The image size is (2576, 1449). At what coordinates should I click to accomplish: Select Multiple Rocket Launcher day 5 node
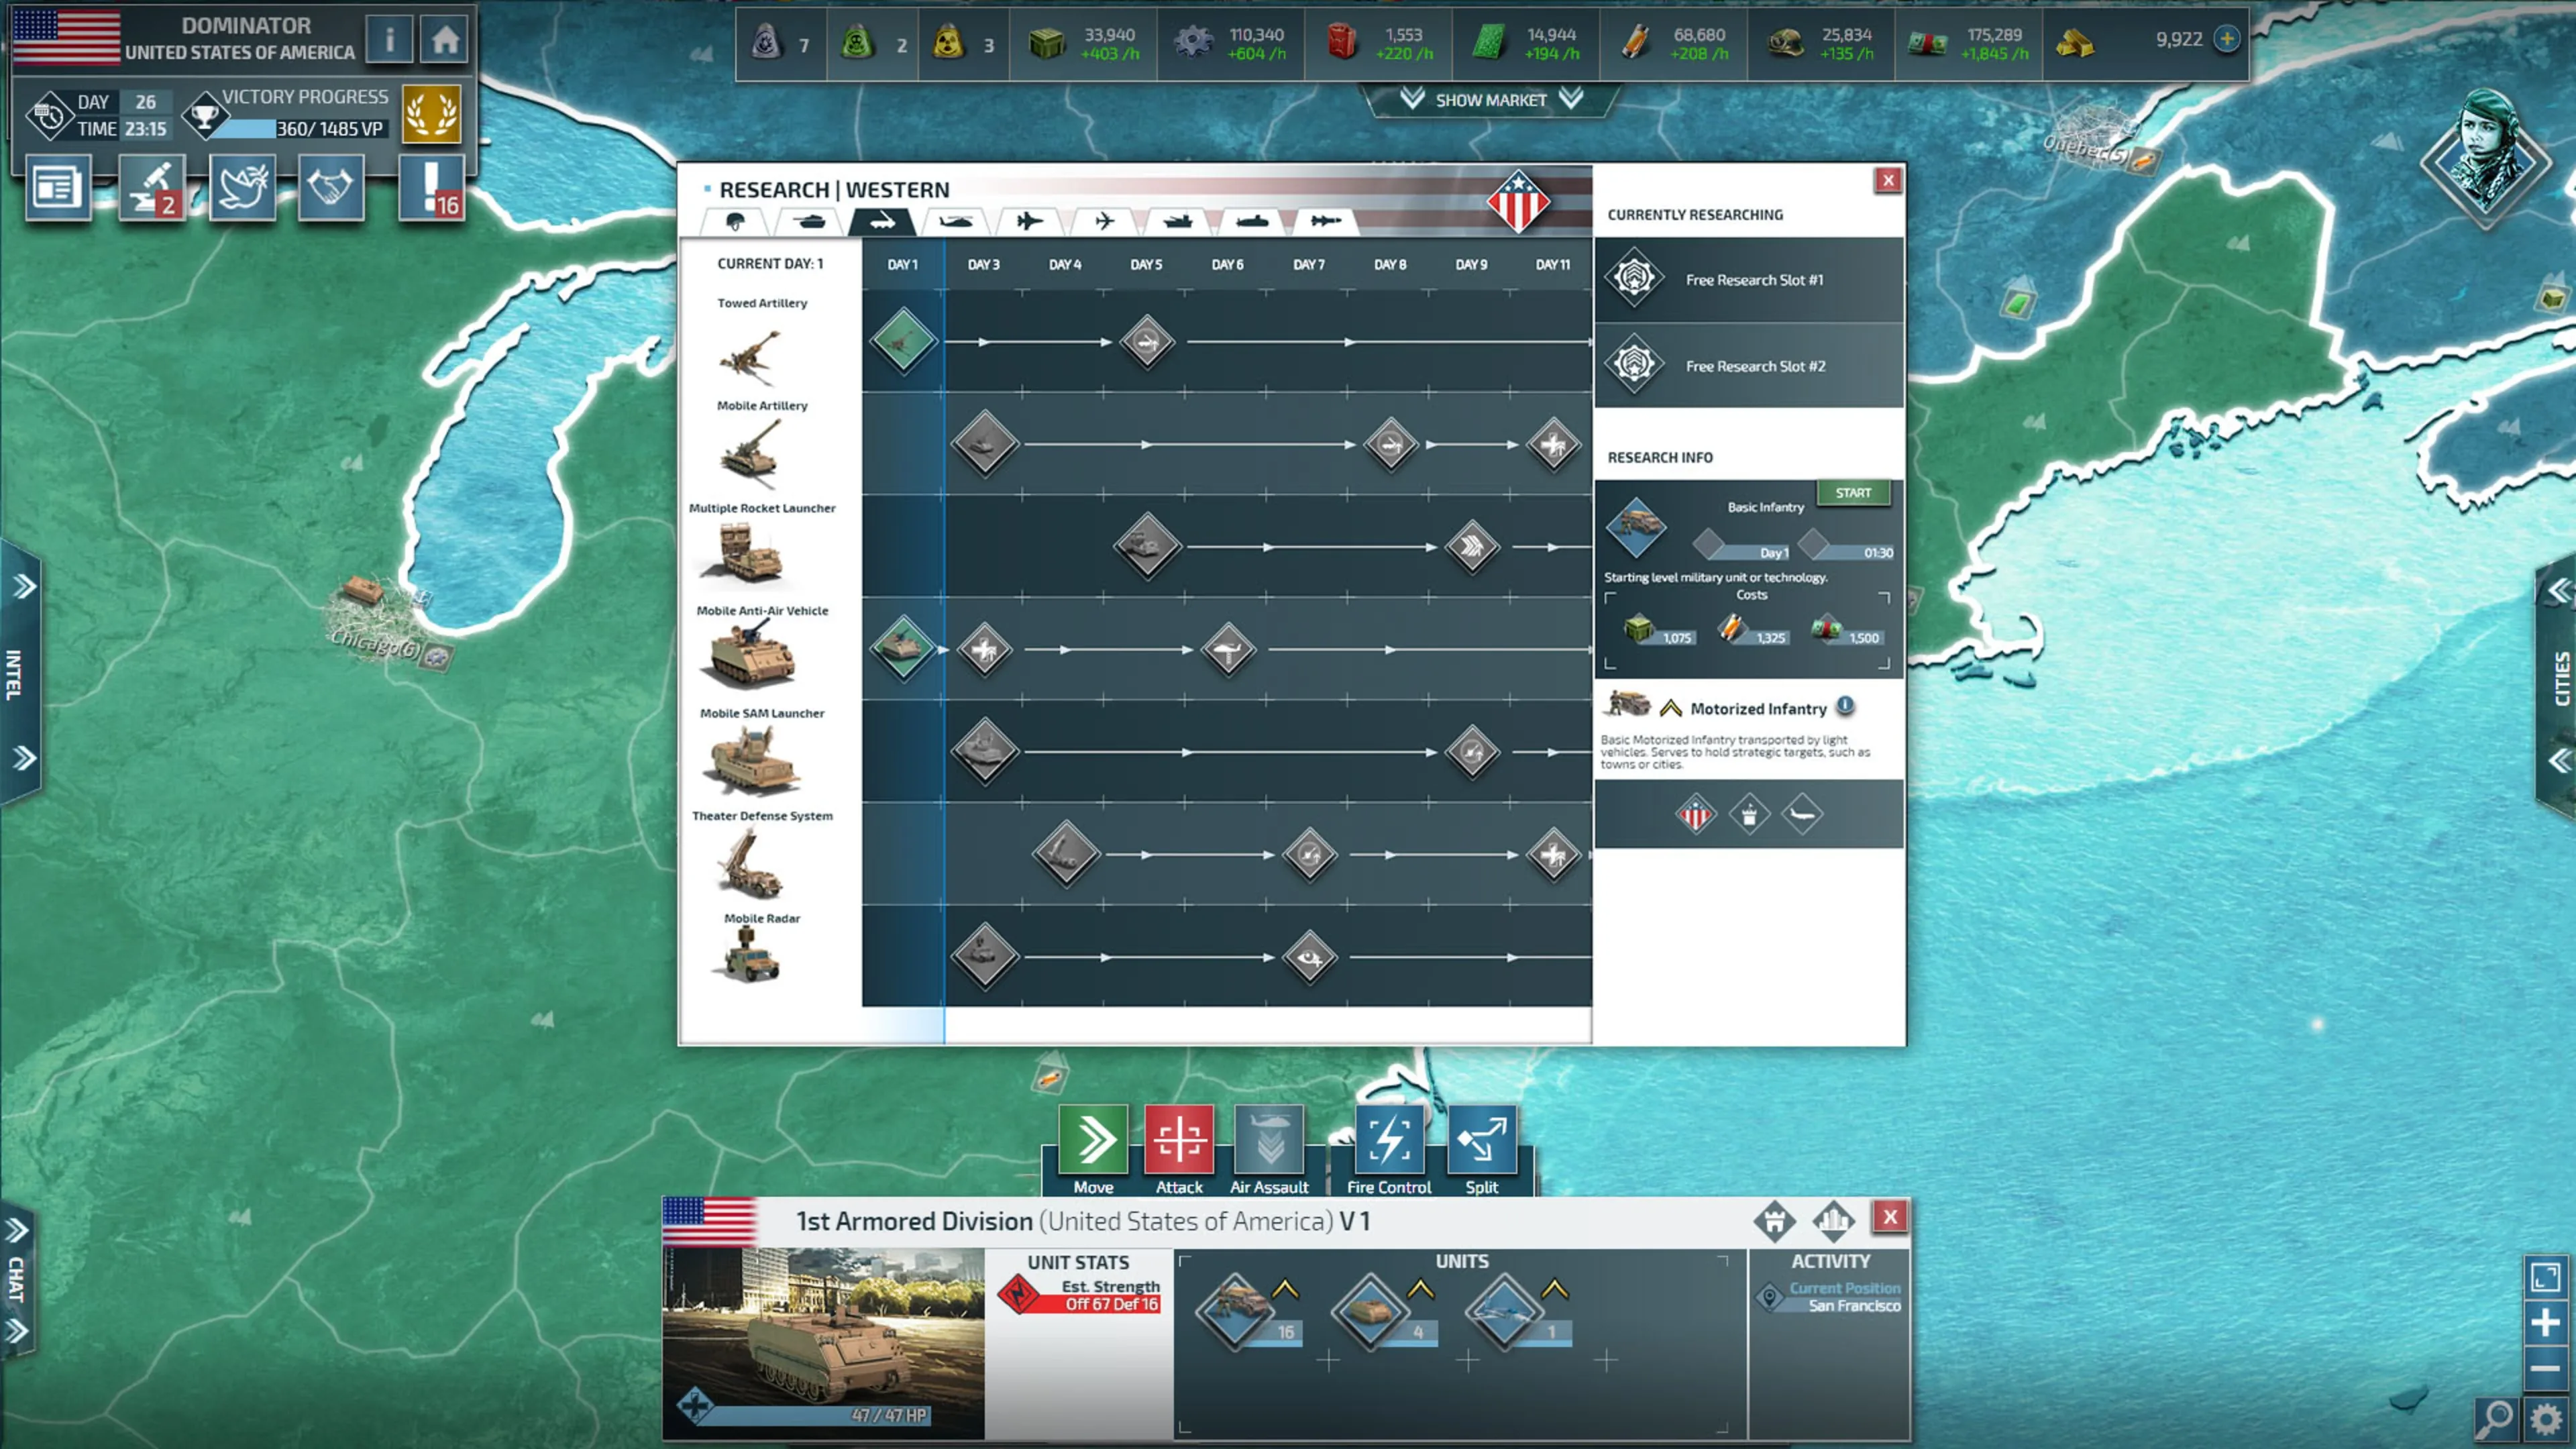point(1147,546)
